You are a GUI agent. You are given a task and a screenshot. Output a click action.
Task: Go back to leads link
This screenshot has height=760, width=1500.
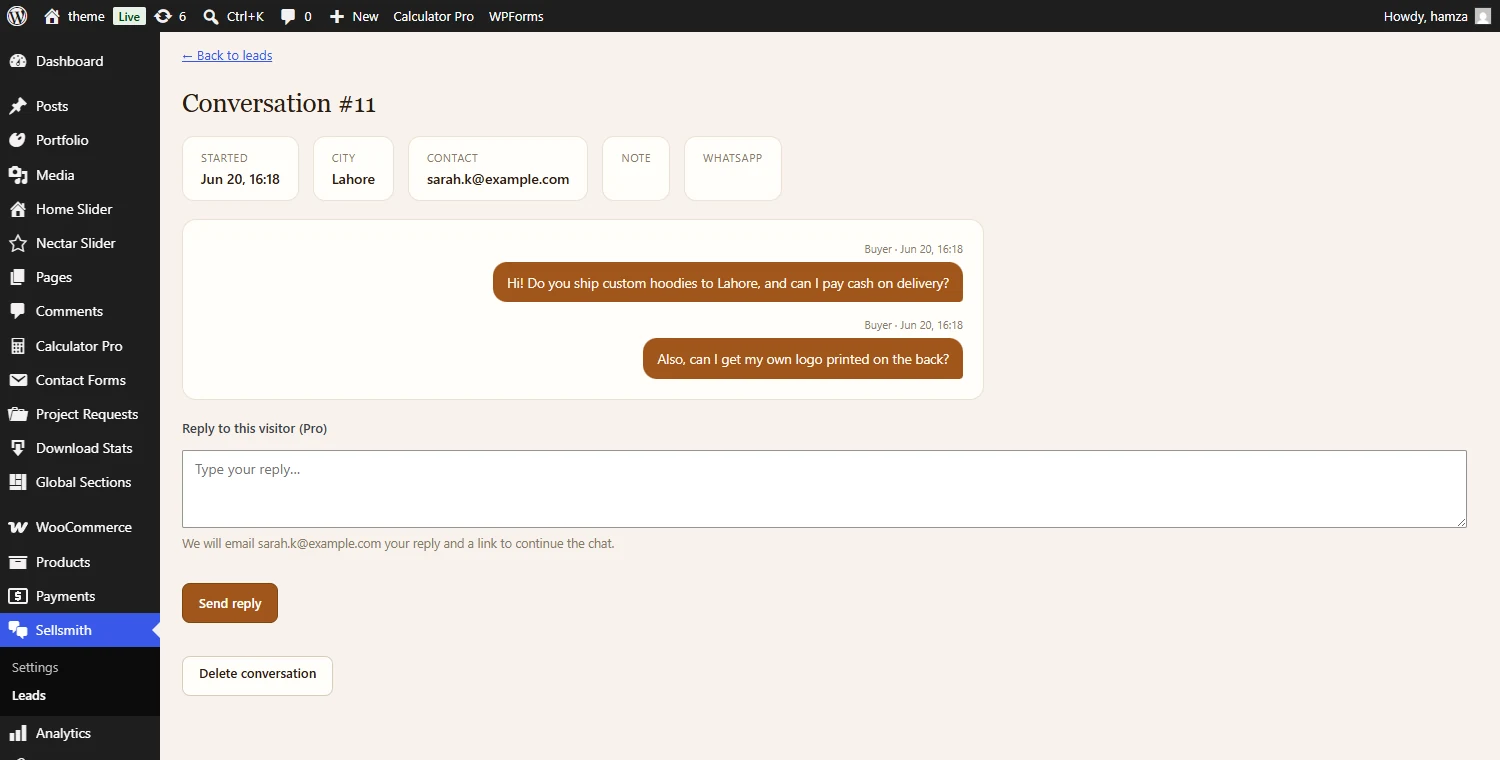tap(227, 55)
